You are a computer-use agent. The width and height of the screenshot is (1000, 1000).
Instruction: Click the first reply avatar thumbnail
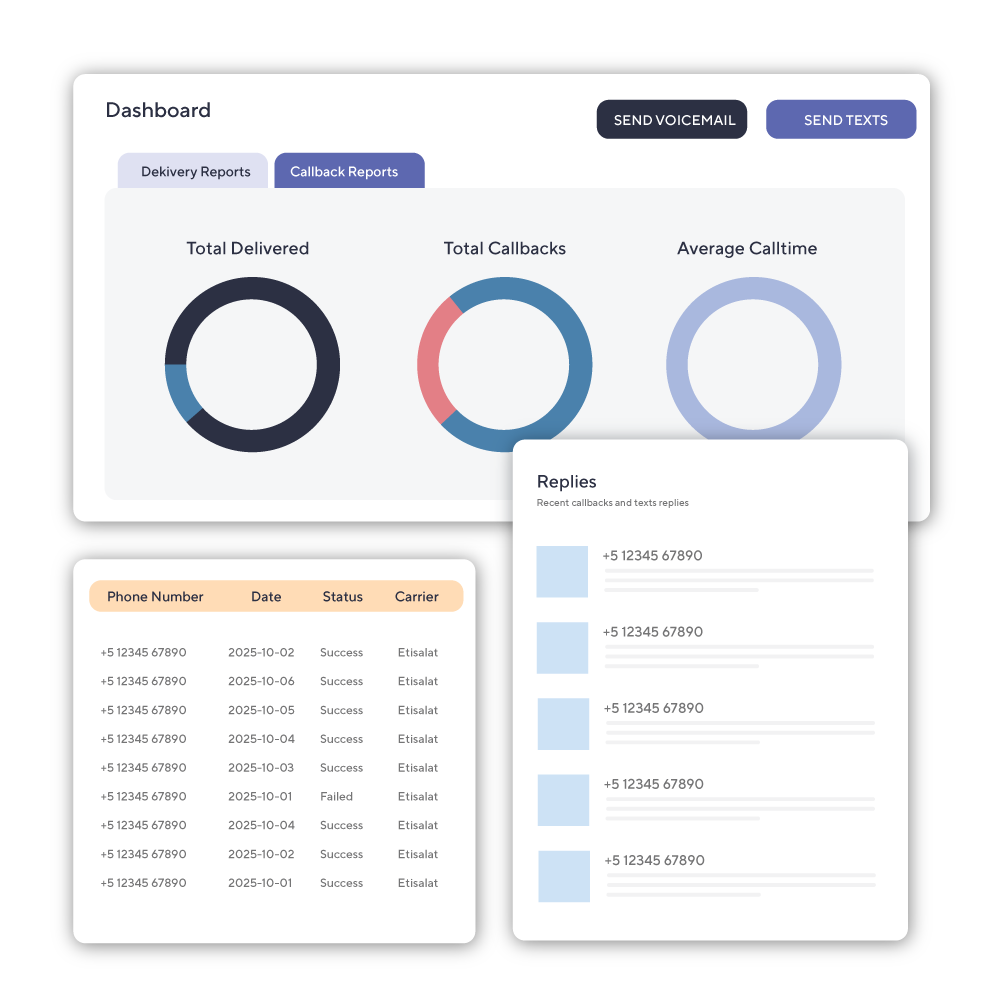point(562,572)
